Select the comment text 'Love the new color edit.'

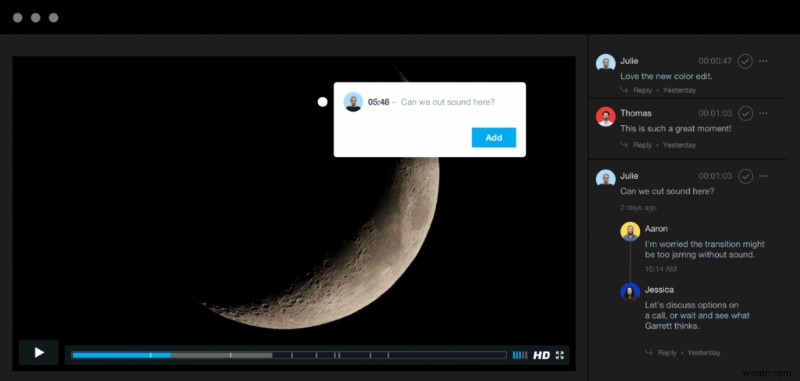pyautogui.click(x=666, y=77)
